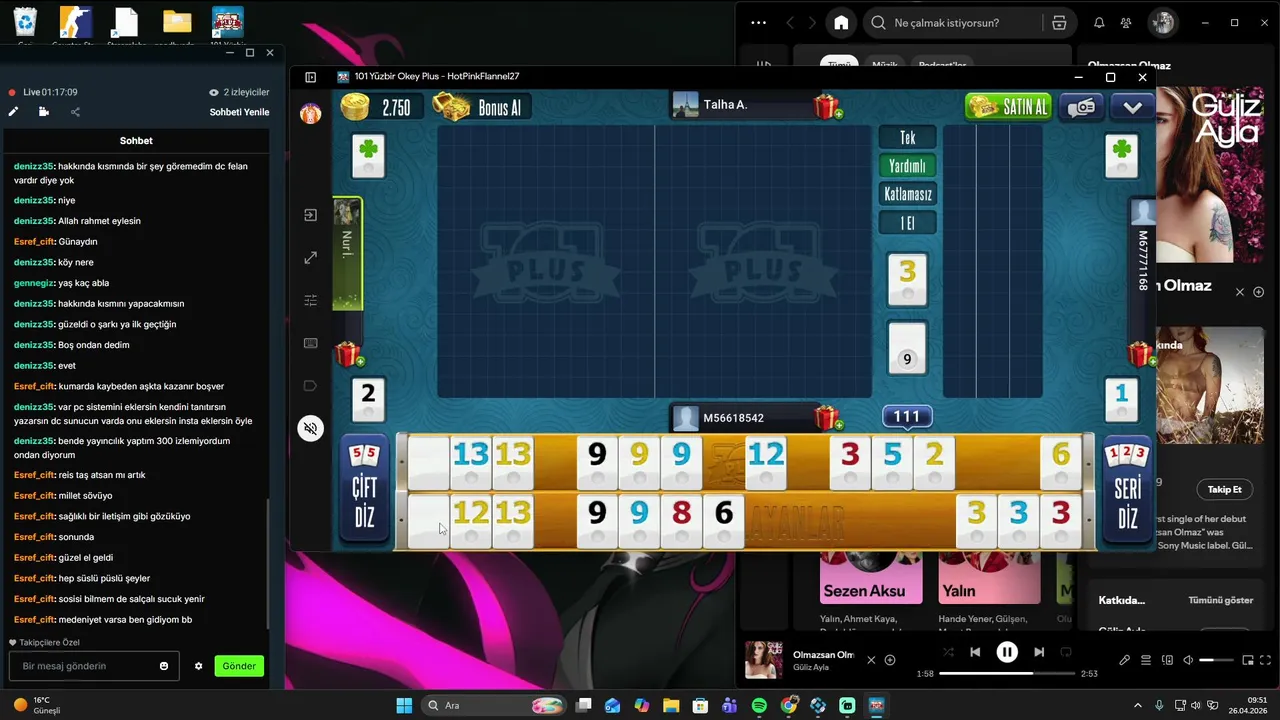This screenshot has width=1280, height=720.
Task: Show hidden system tray icons chevron
Action: [1139, 705]
